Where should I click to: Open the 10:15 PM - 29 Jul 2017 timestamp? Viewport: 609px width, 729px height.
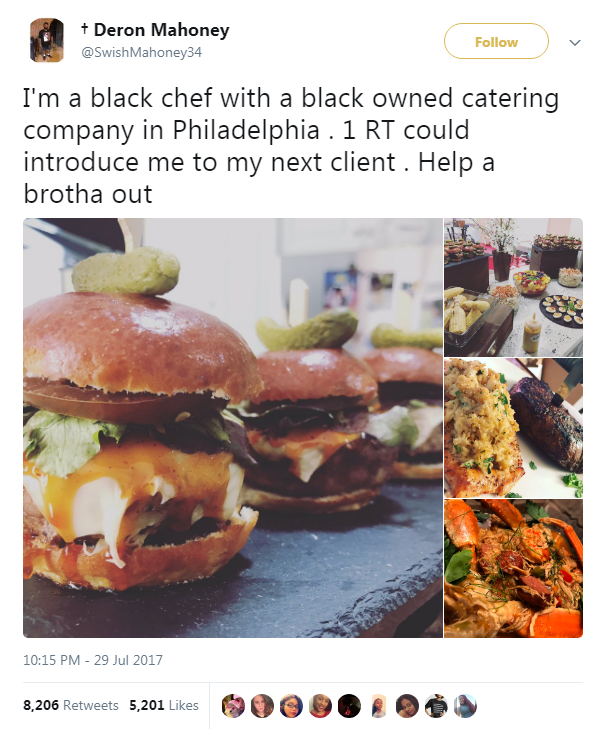(93, 660)
